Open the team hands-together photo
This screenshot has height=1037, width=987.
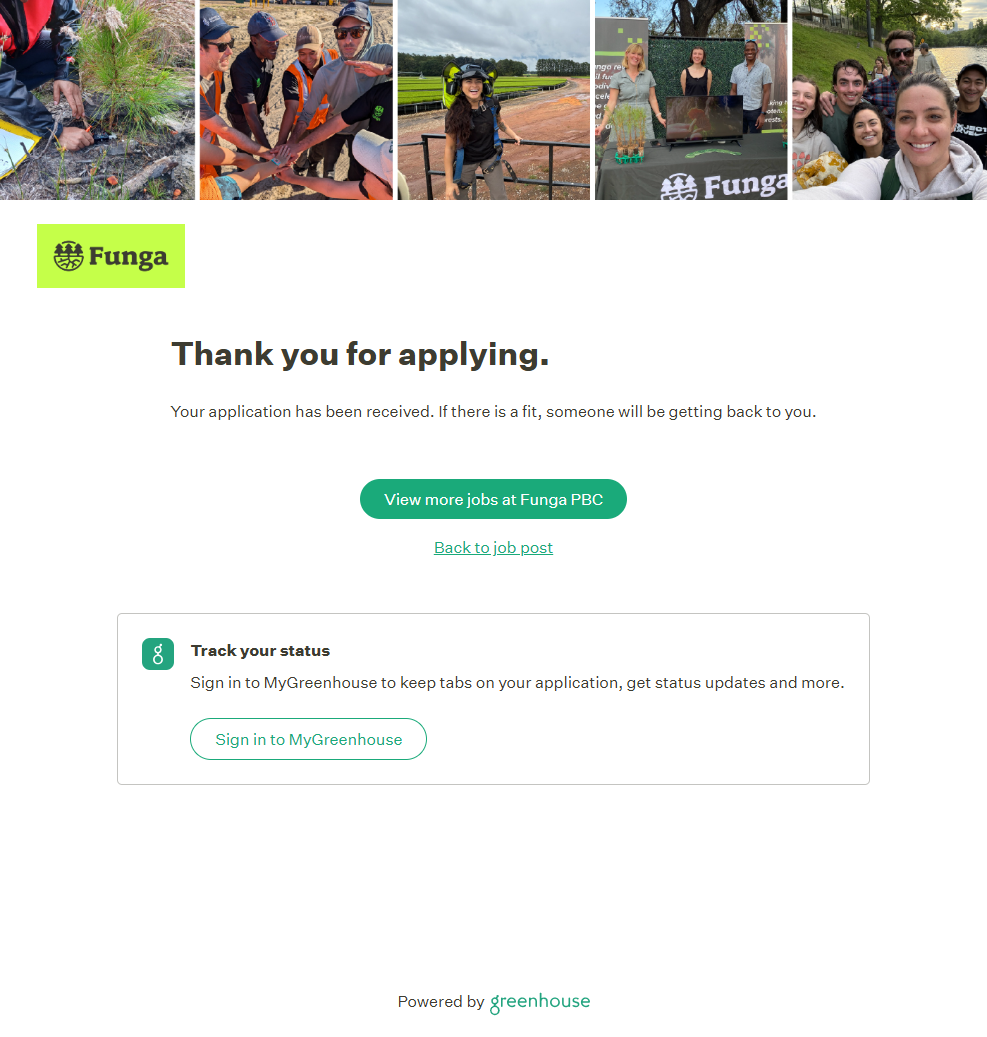coord(296,100)
